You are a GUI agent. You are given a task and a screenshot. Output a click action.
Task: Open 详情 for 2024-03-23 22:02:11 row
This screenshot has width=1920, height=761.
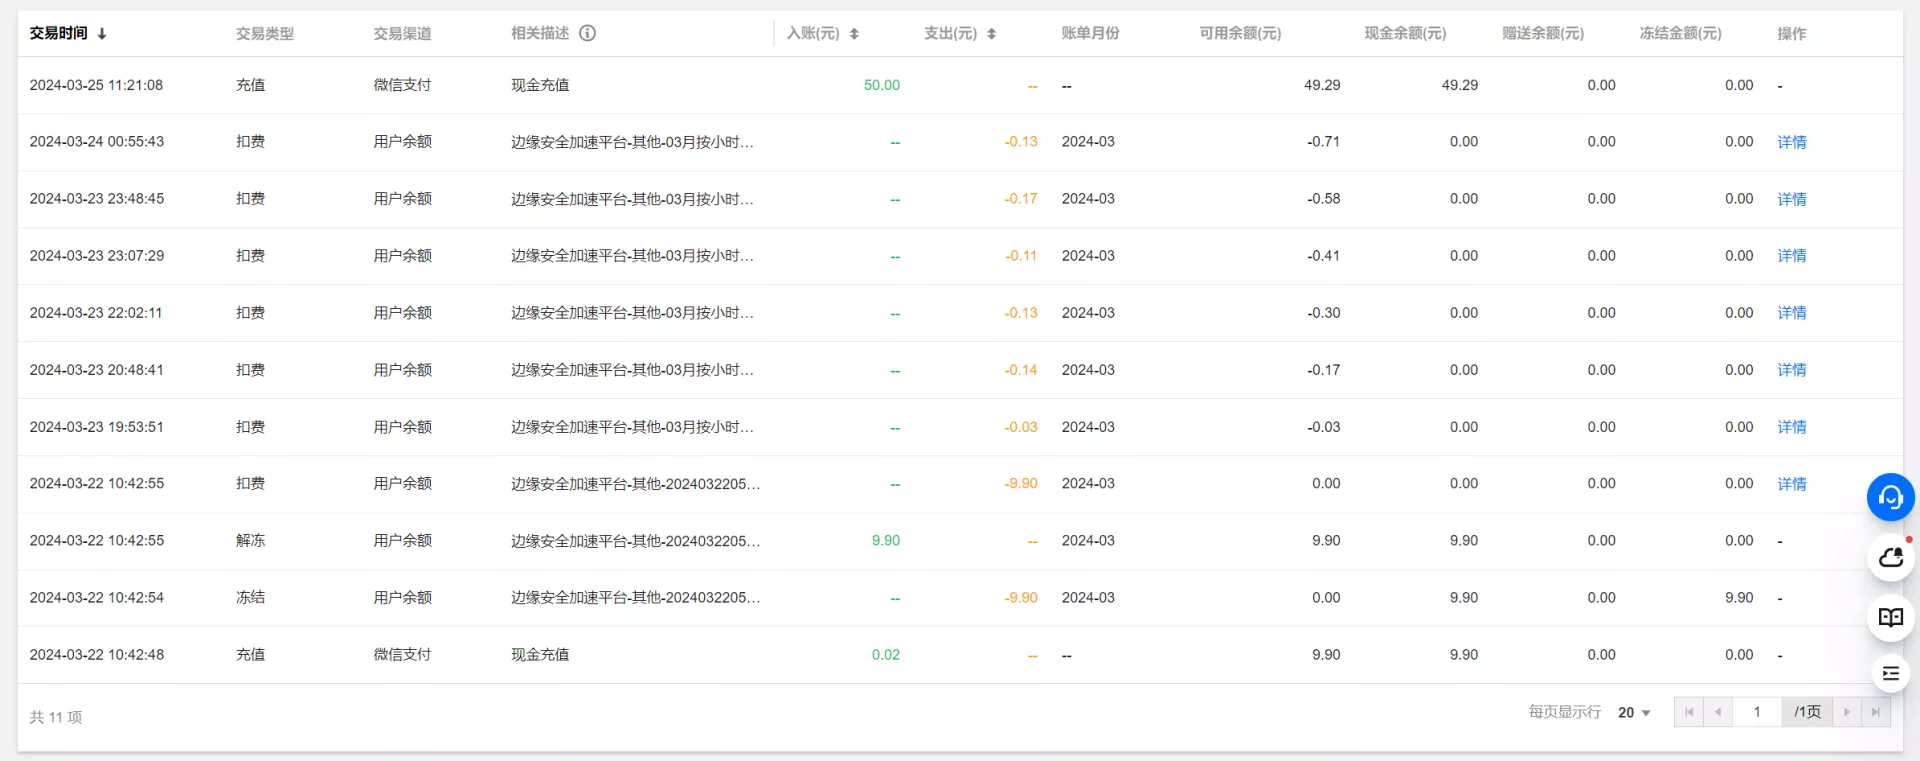click(x=1791, y=313)
